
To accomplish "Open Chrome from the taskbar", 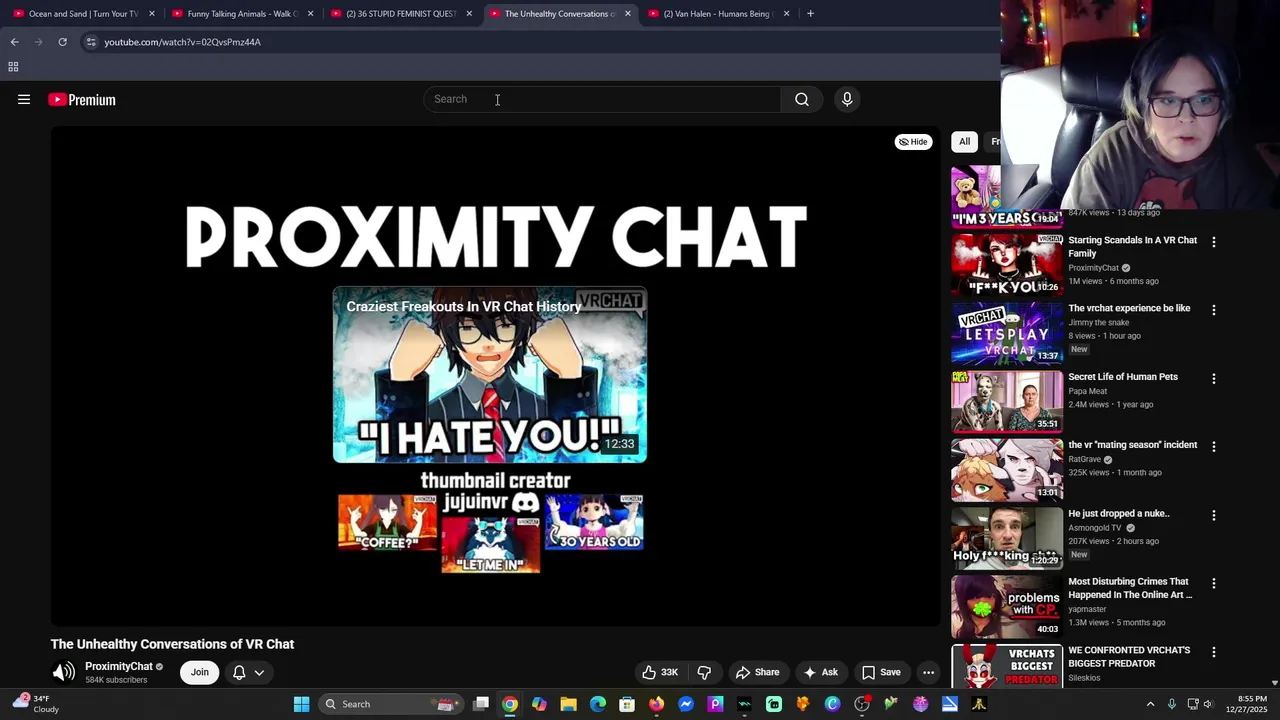I will (510, 704).
